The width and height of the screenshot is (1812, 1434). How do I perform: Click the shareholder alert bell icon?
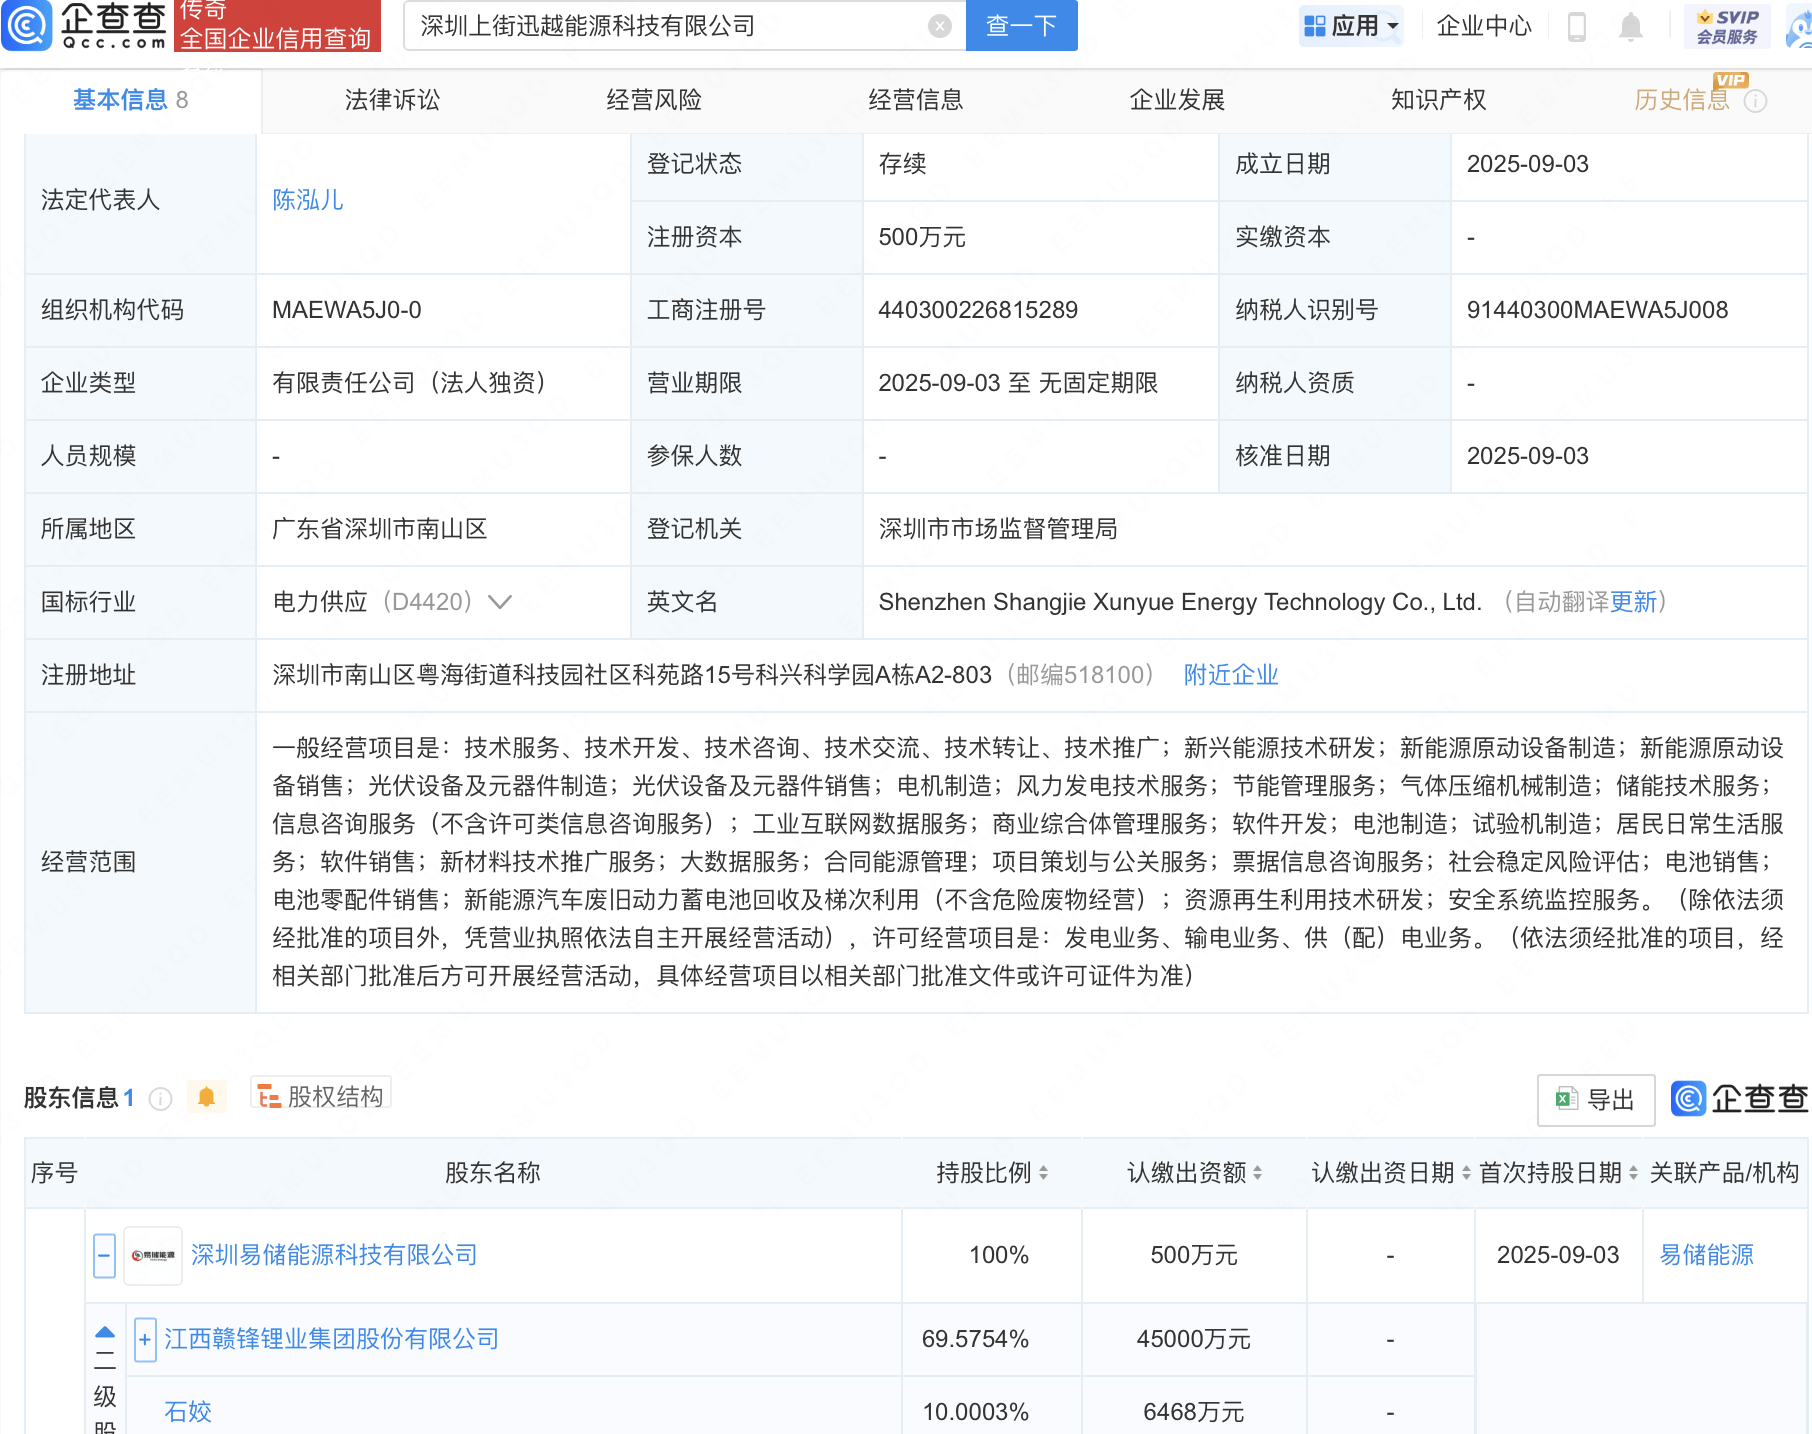(x=207, y=1097)
